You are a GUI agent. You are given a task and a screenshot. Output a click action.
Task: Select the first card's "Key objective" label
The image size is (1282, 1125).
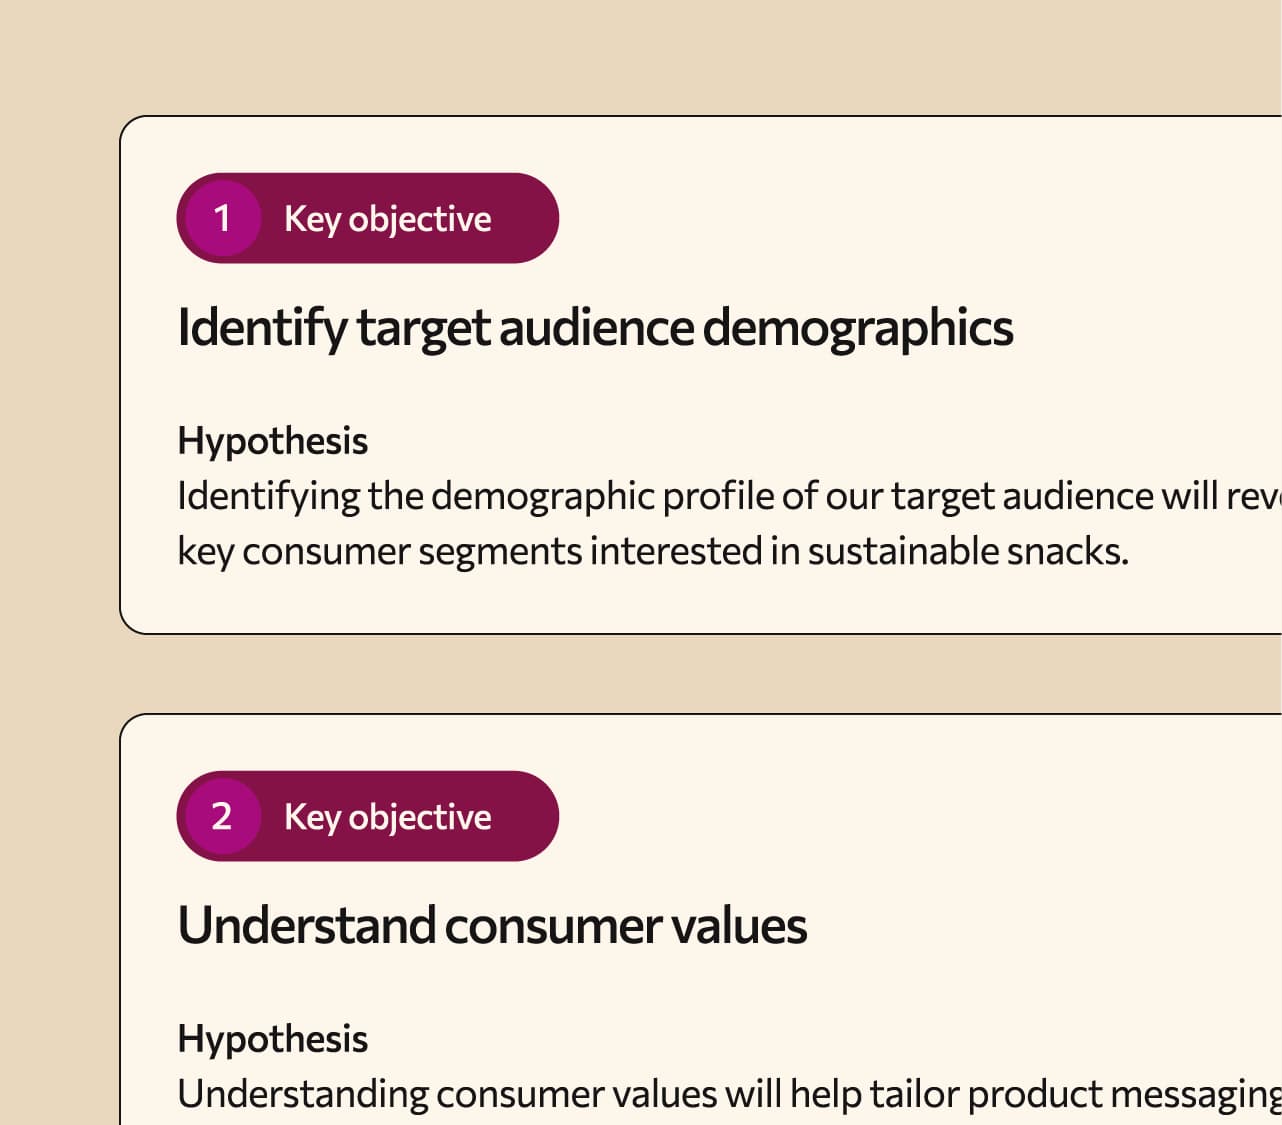coord(387,219)
